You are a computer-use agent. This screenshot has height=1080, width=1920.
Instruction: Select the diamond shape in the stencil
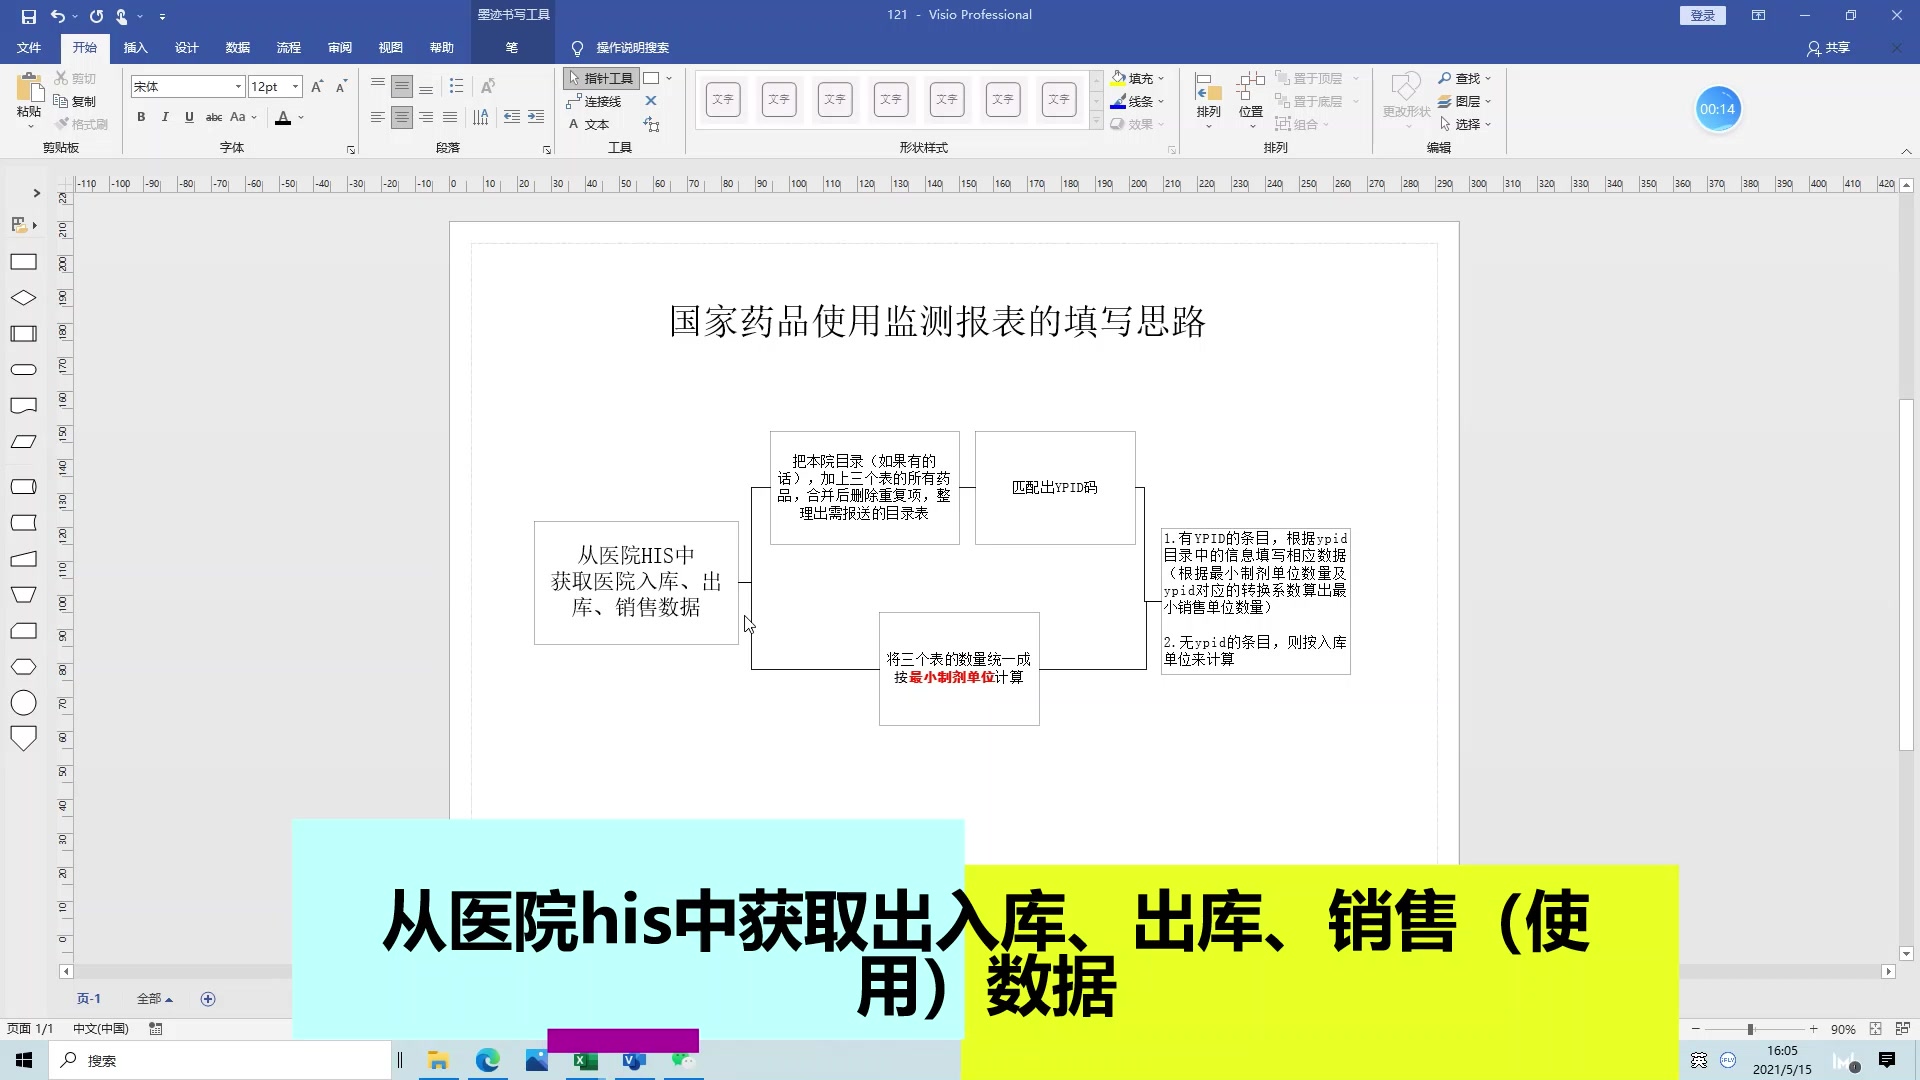(23, 298)
